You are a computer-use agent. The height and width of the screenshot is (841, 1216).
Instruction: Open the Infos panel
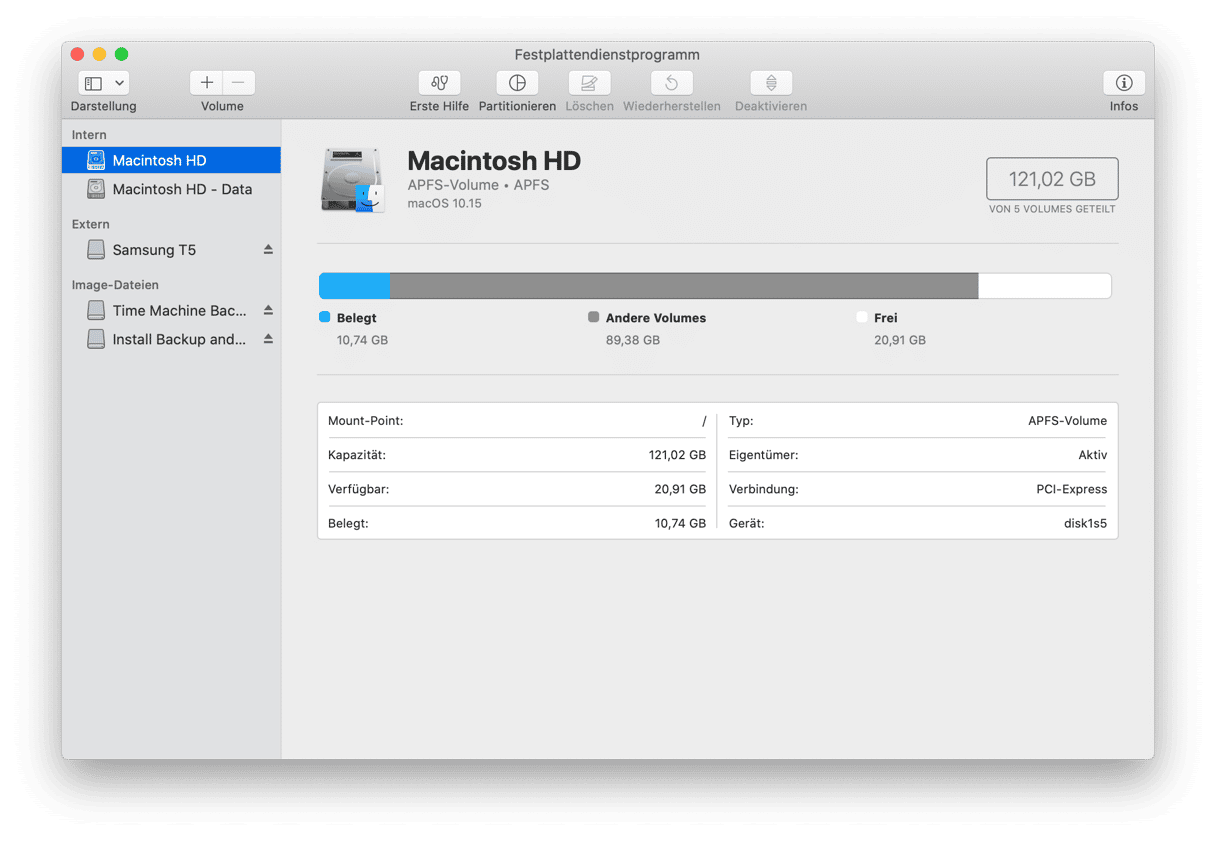[x=1123, y=83]
